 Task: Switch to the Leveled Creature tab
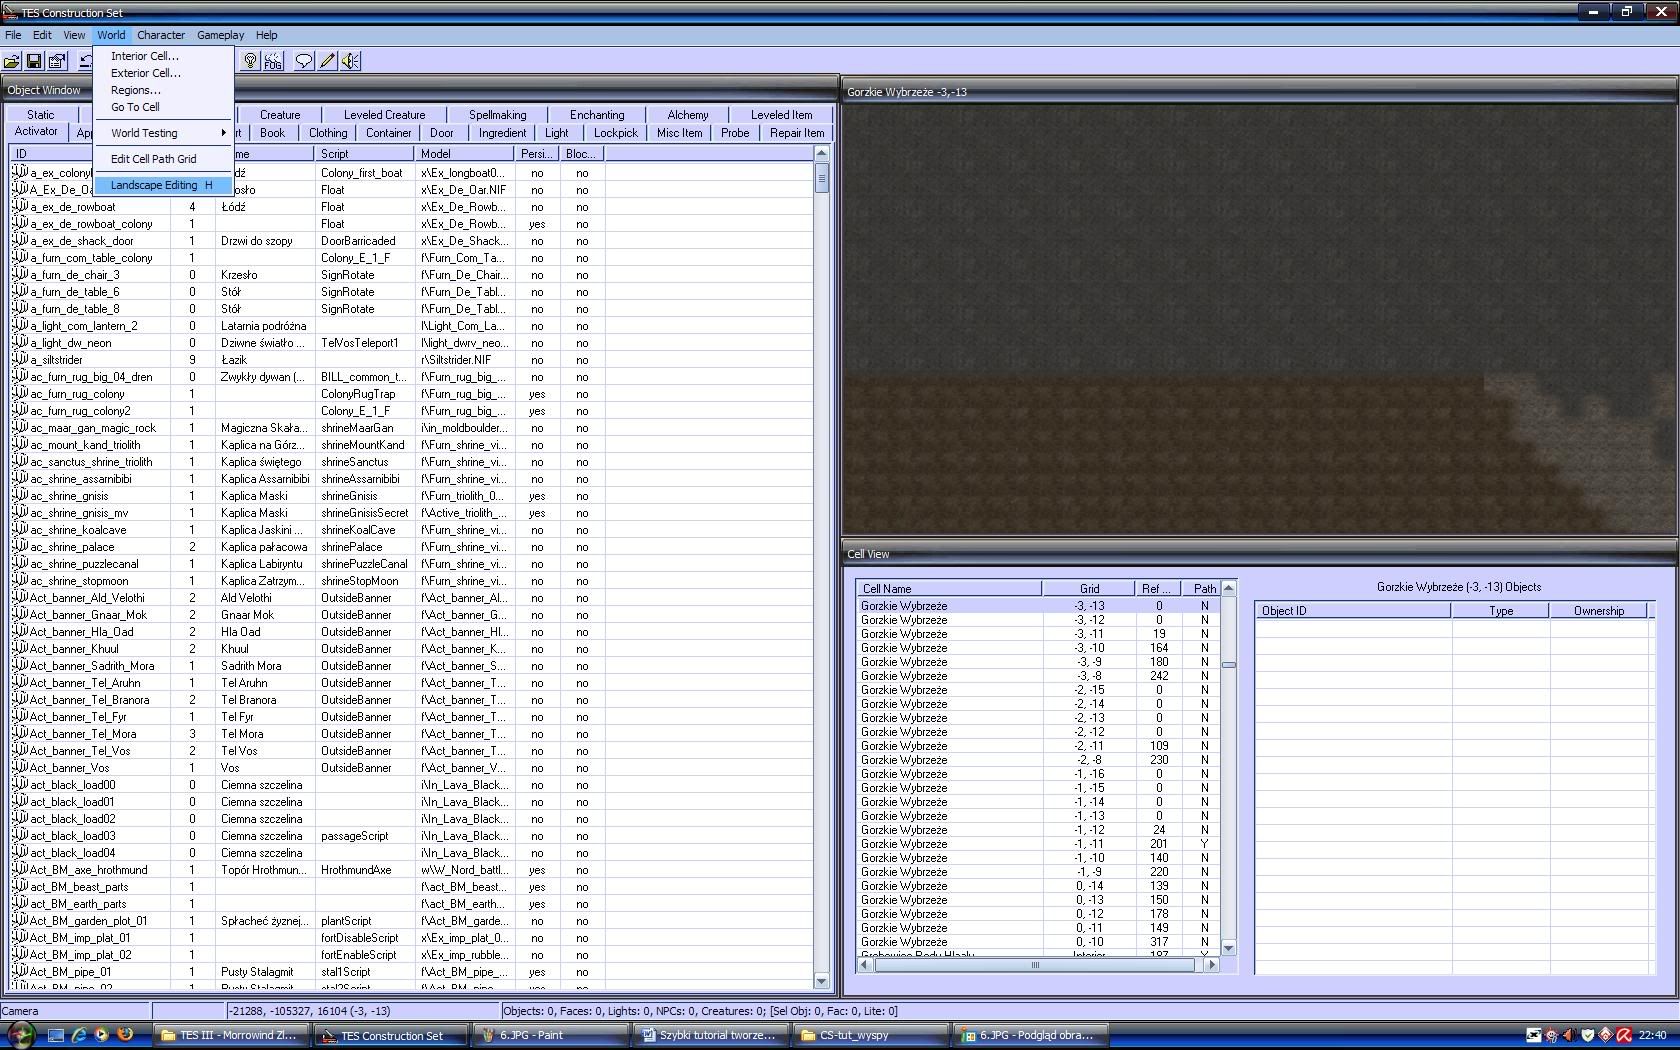[x=384, y=115]
